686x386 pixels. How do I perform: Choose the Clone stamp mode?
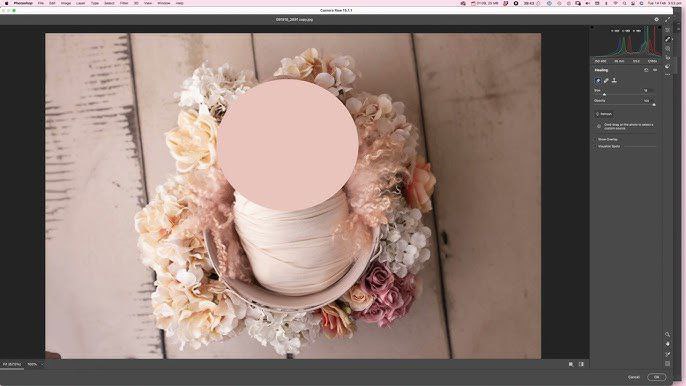[x=614, y=81]
